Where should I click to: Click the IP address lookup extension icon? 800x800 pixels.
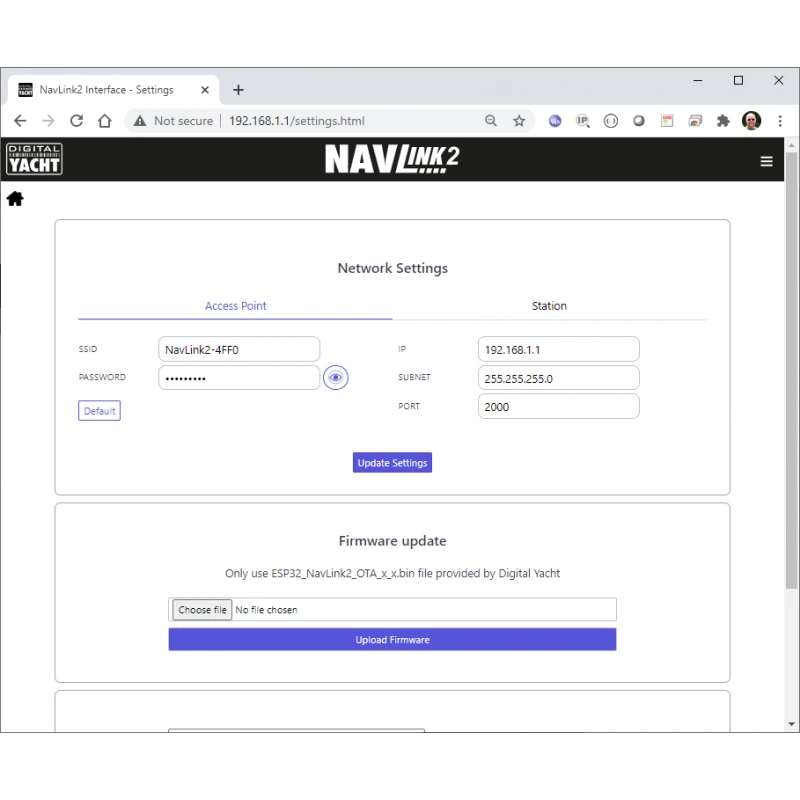tap(583, 120)
